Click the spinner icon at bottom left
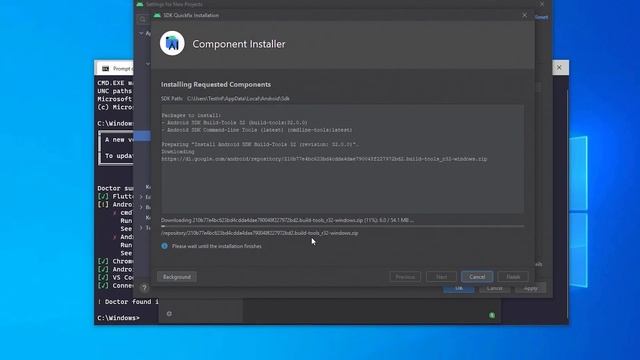Screen dimensions: 640x360 169,313
